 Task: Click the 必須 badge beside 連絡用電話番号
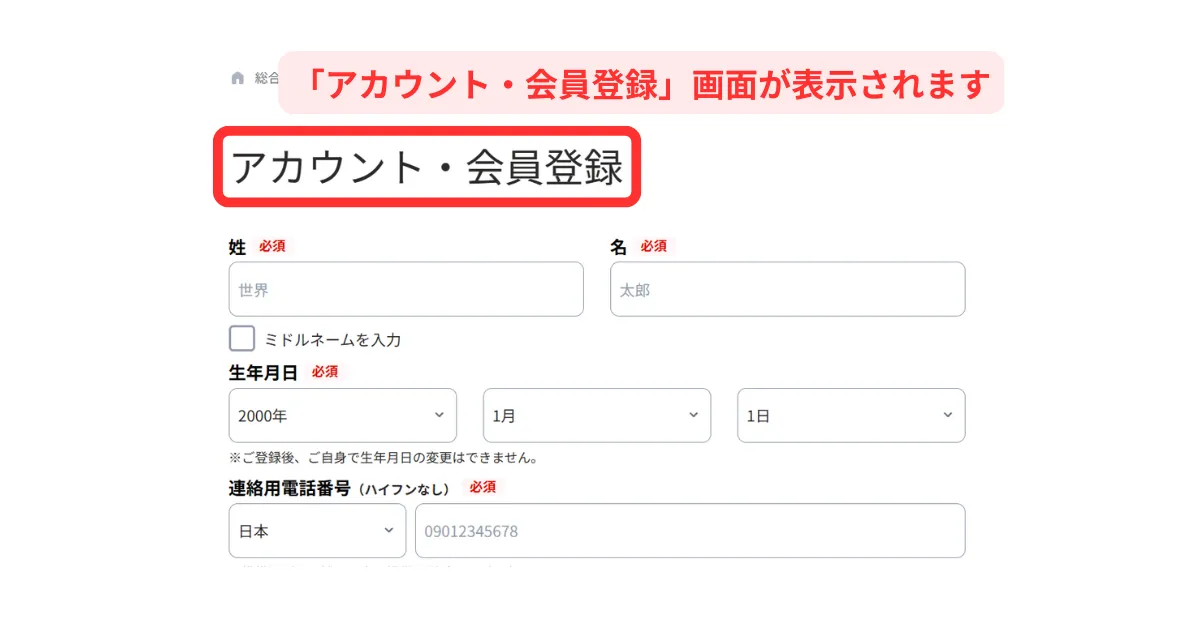482,487
